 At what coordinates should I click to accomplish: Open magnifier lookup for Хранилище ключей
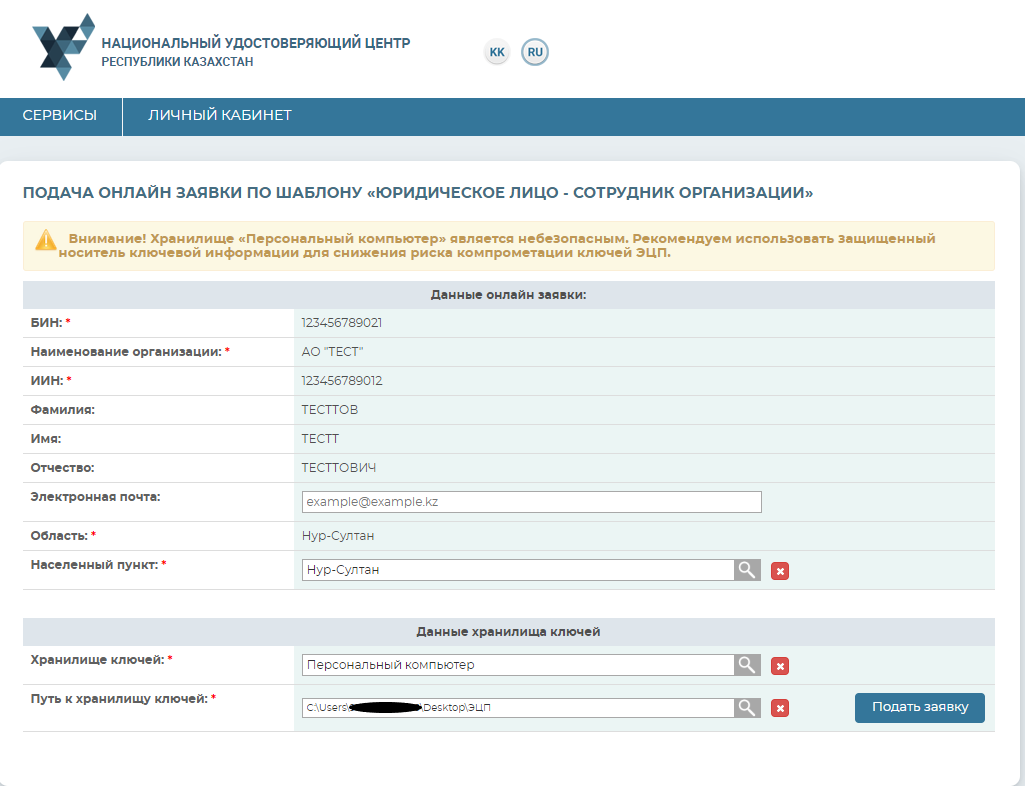pos(747,665)
